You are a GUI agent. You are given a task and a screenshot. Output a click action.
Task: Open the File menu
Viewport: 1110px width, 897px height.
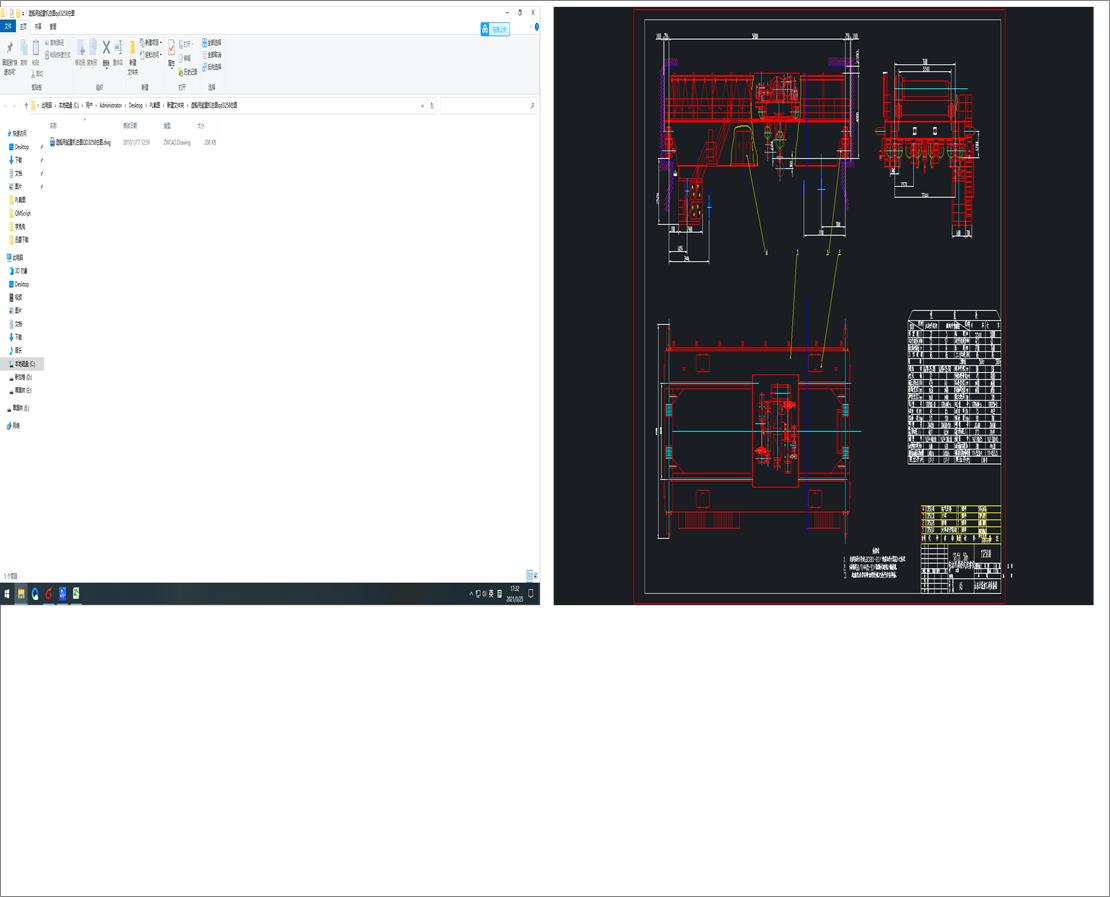click(8, 27)
